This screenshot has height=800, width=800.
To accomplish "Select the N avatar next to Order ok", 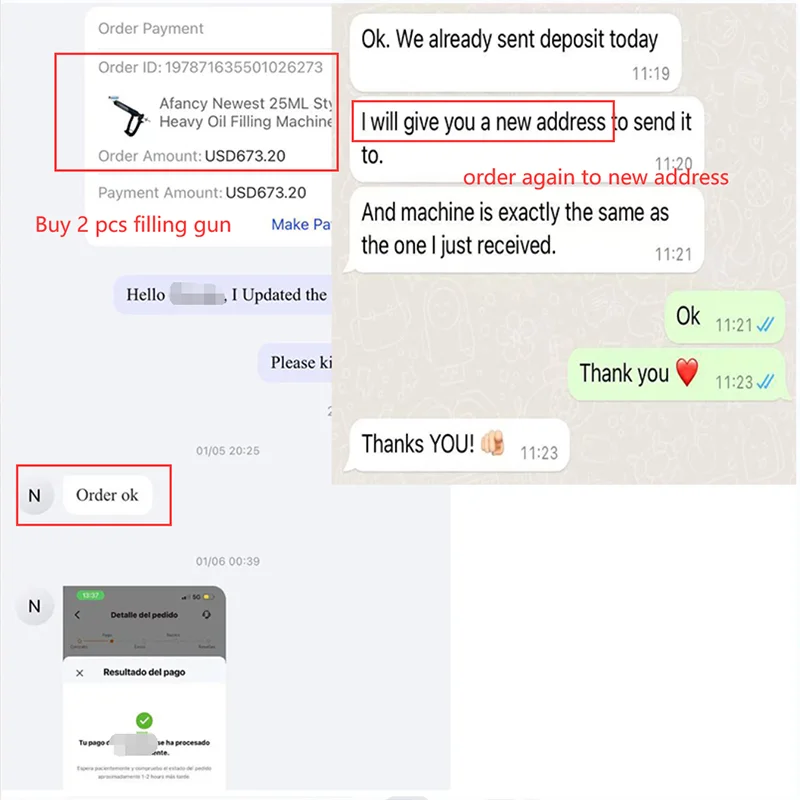I will pos(35,495).
